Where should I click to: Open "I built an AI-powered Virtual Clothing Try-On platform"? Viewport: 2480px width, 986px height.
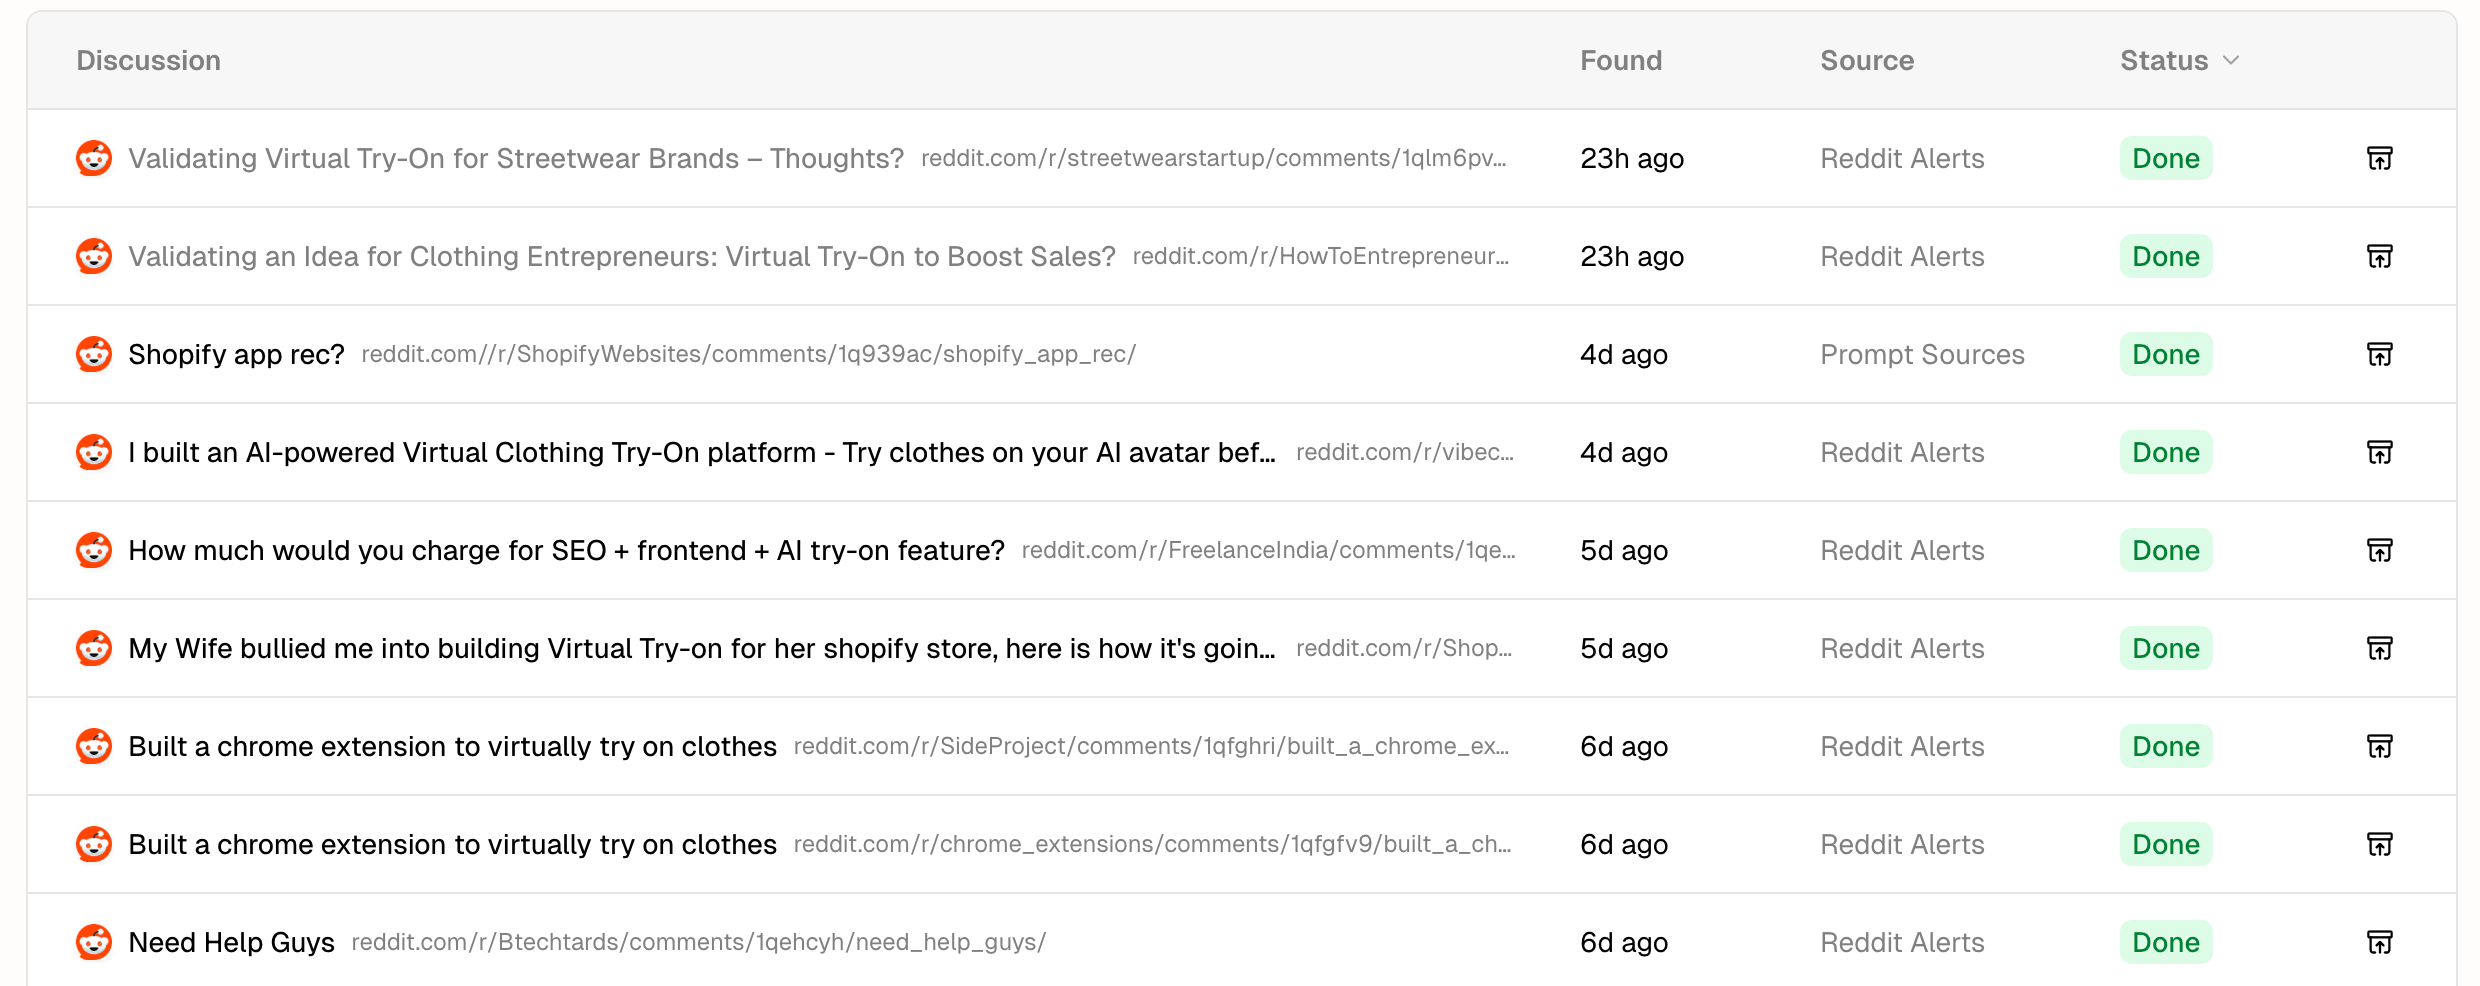[700, 452]
